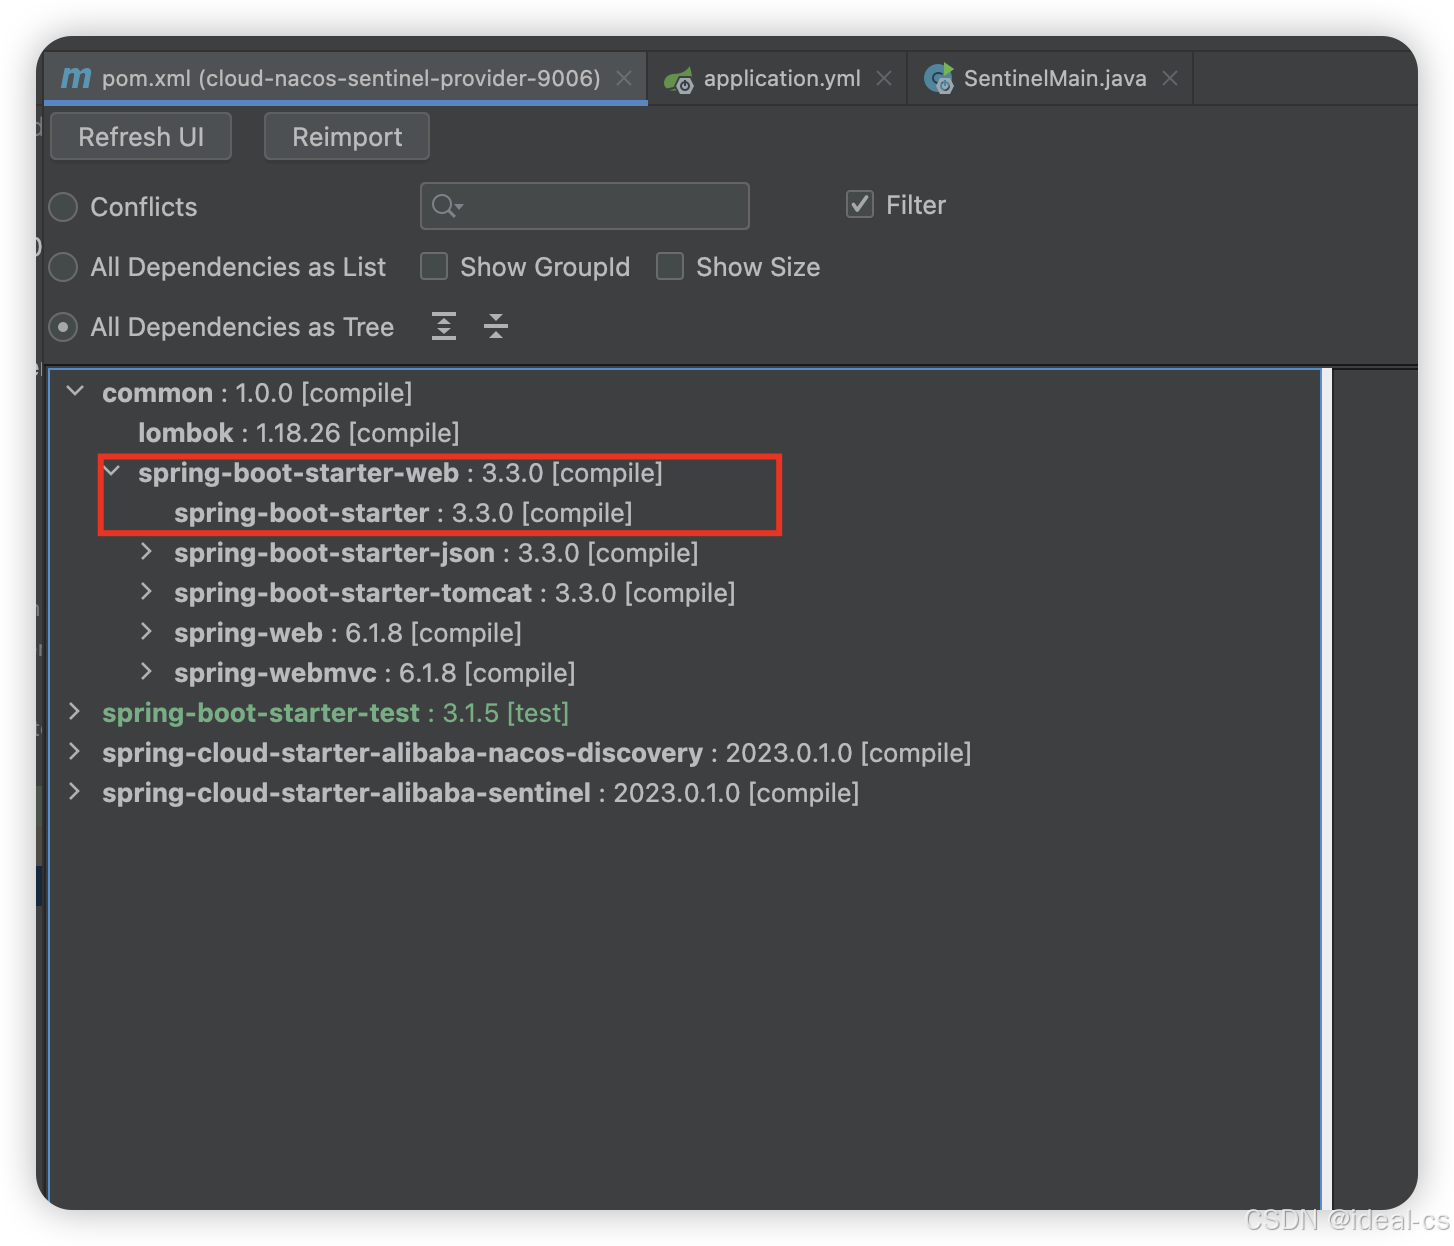The height and width of the screenshot is (1246, 1454).
Task: Click the class icon on SentinelMain.java tab
Action: tap(939, 79)
